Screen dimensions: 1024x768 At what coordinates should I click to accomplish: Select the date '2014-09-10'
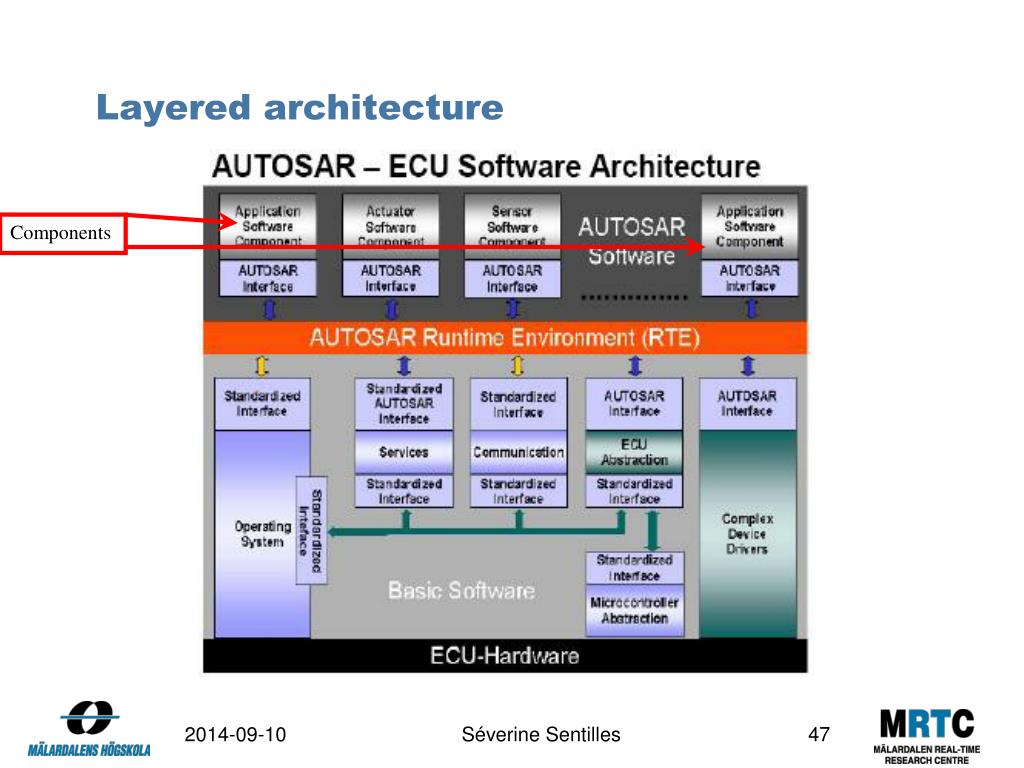point(235,735)
